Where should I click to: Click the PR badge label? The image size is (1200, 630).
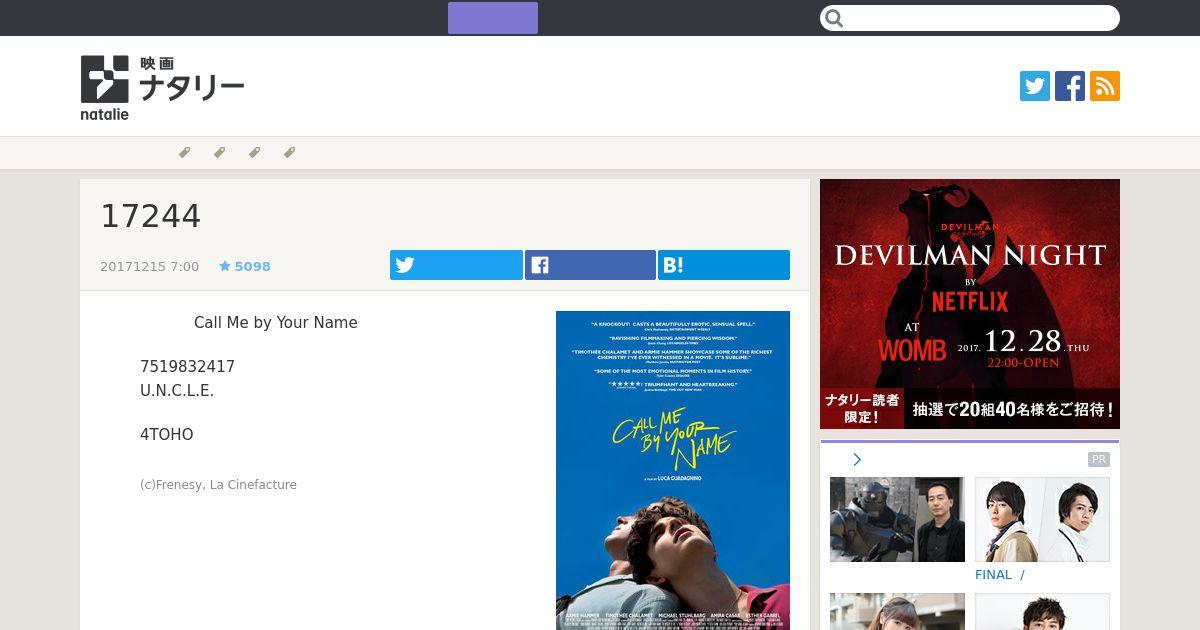(1099, 460)
